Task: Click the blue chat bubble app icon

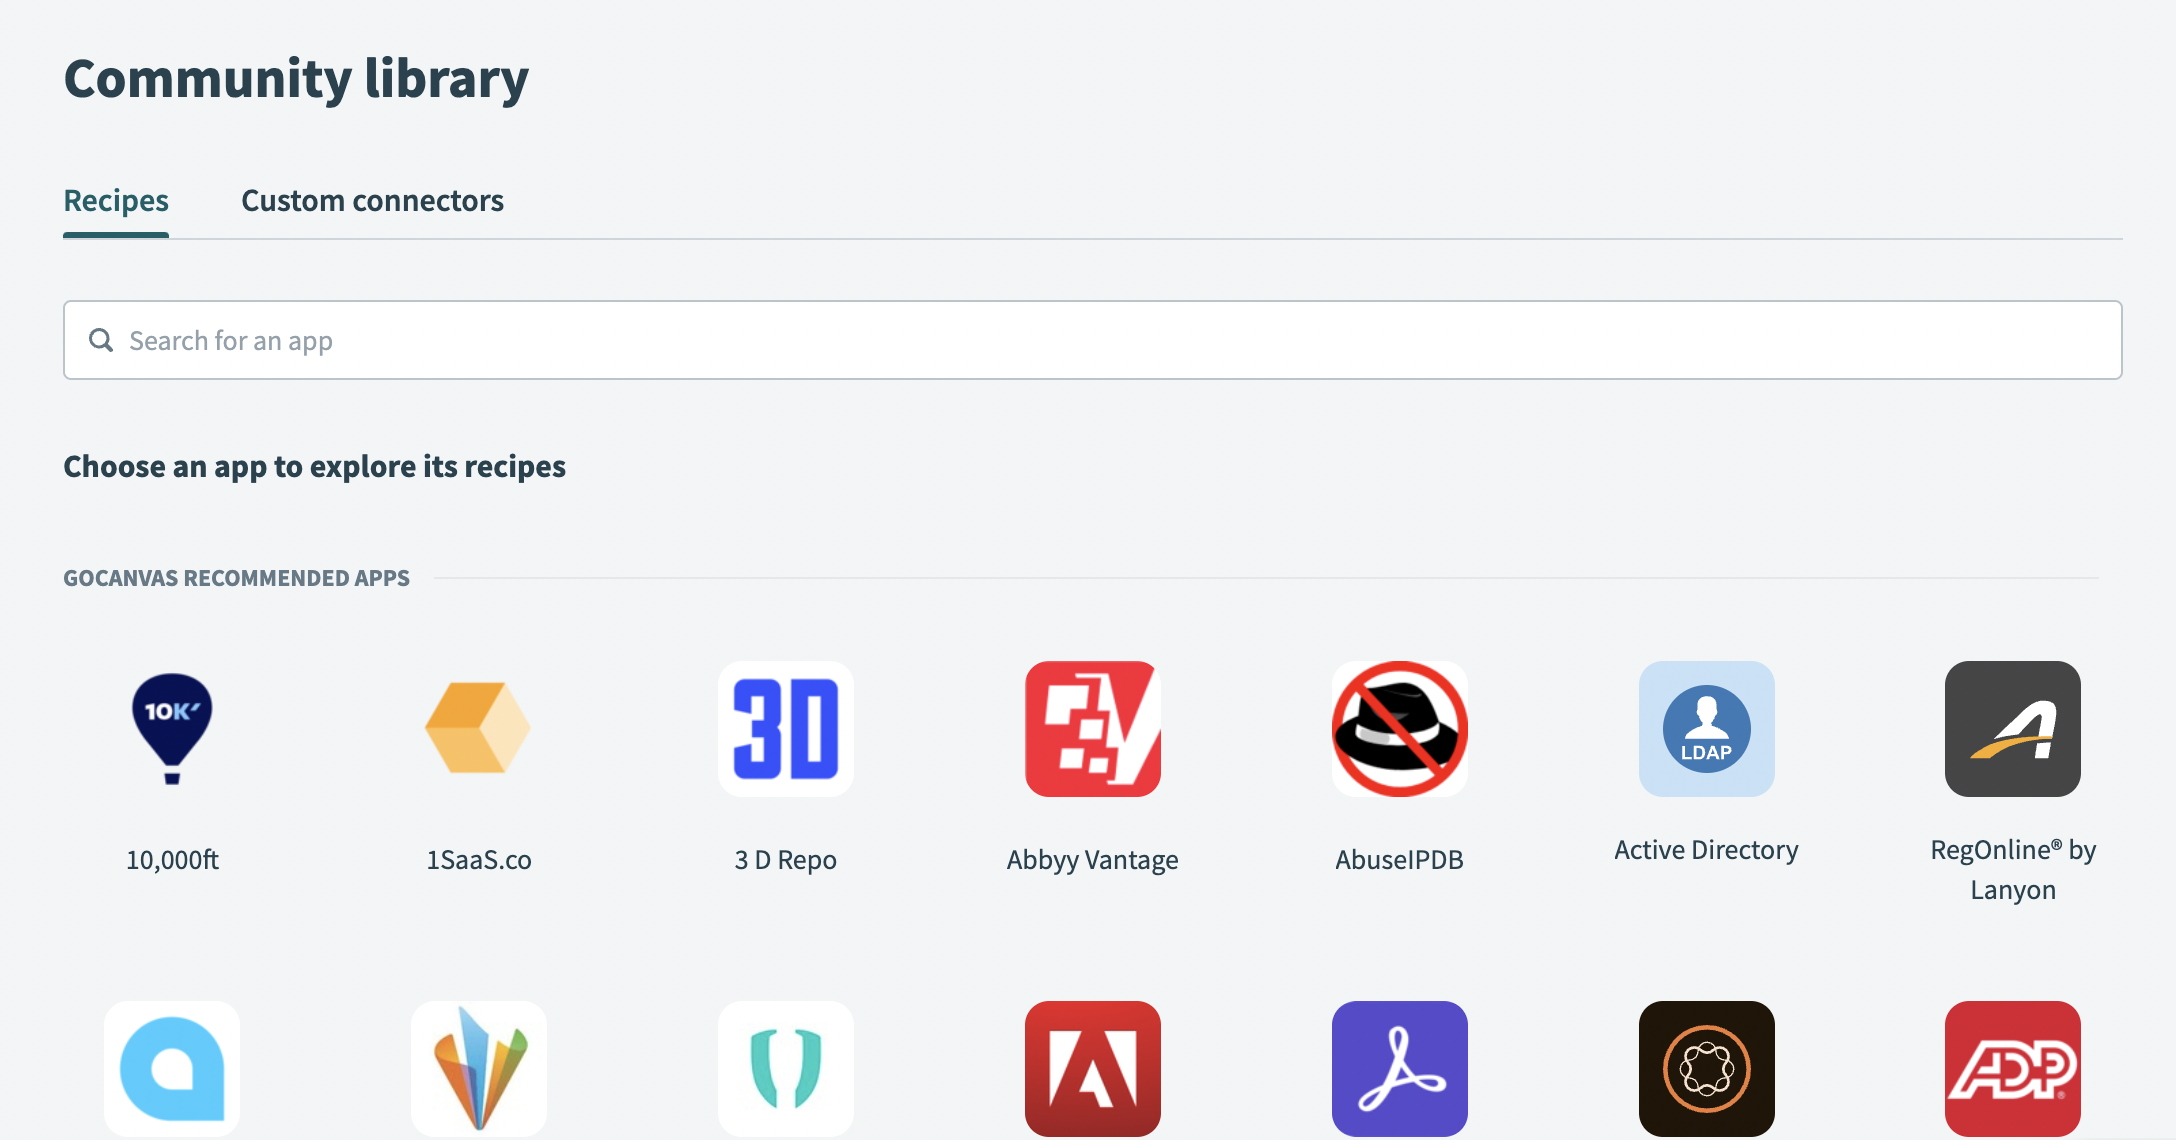Action: click(x=172, y=1069)
